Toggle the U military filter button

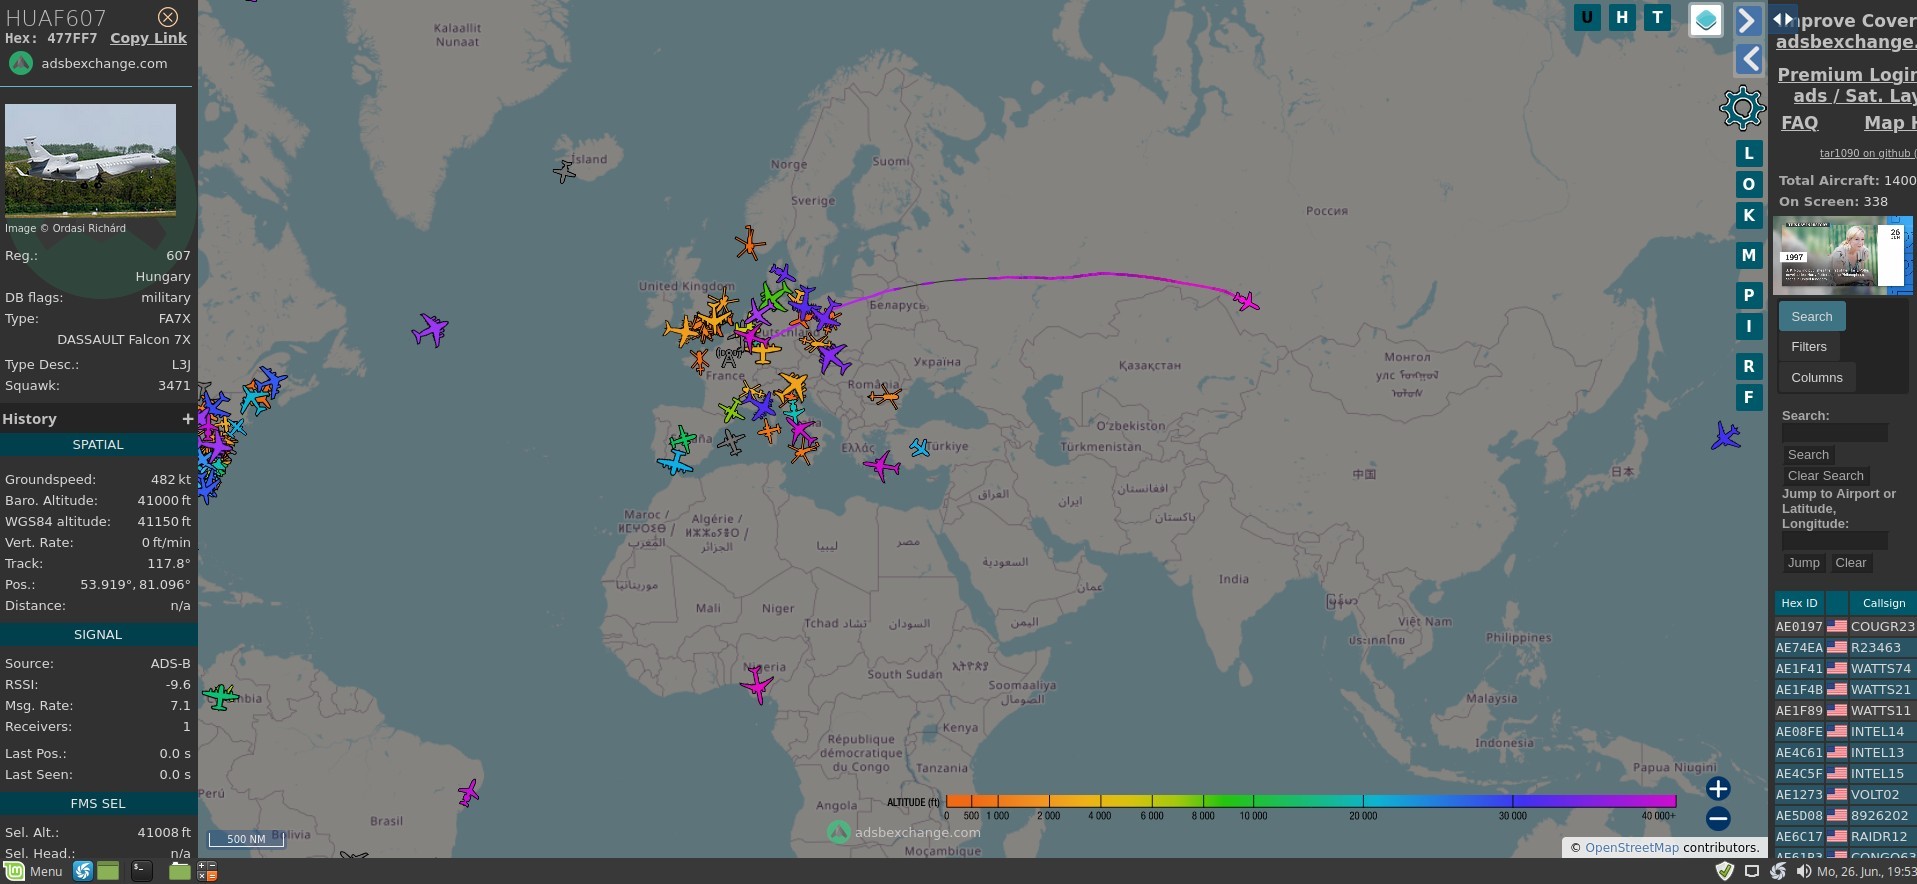[x=1587, y=17]
